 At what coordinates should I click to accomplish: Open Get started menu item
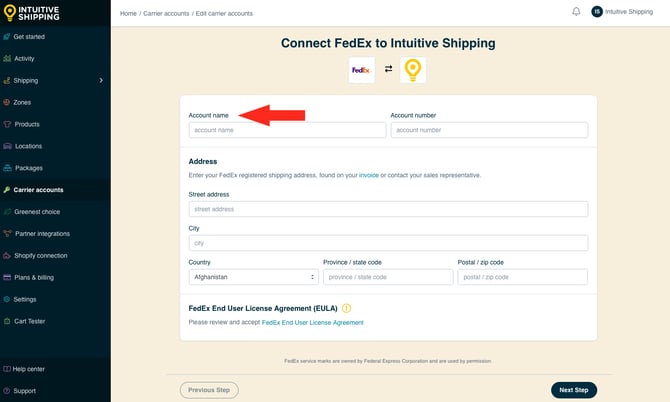(55, 37)
